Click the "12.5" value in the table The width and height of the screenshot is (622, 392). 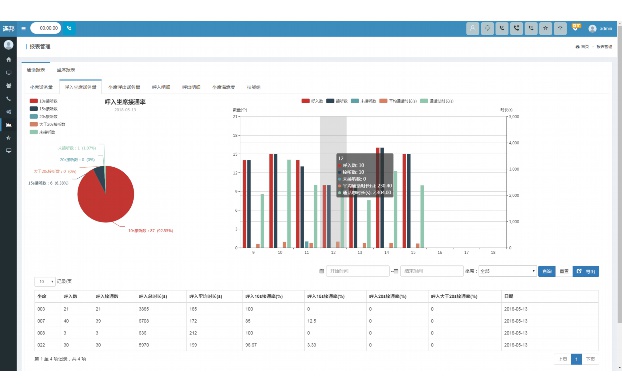click(311, 321)
